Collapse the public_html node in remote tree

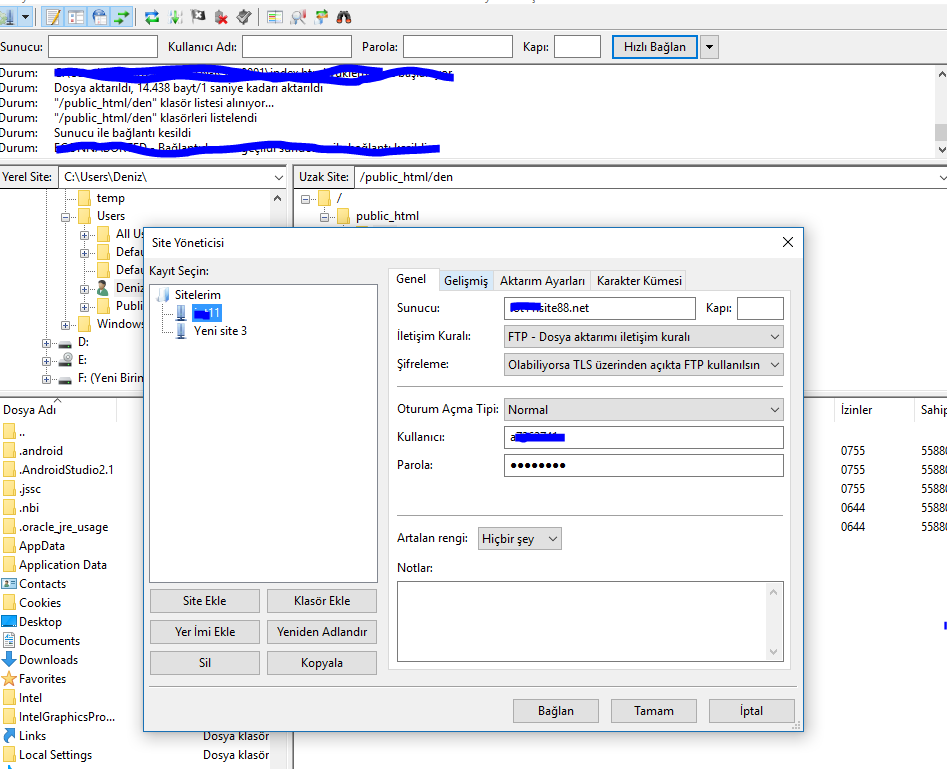coord(324,217)
